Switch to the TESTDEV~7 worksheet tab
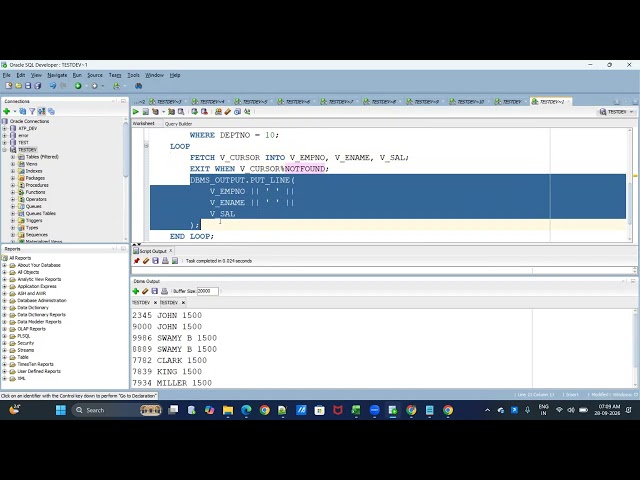The image size is (640, 480). coord(338,101)
